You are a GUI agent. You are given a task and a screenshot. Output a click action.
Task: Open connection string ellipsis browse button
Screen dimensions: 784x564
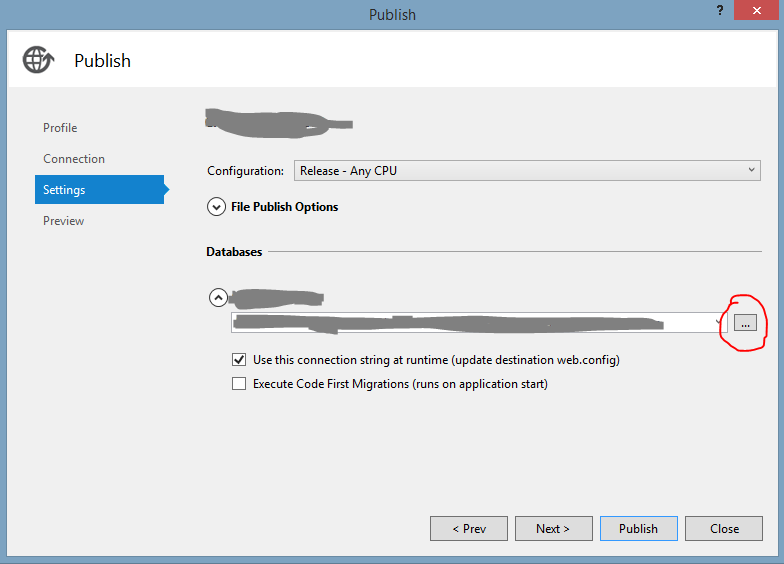[x=745, y=323]
